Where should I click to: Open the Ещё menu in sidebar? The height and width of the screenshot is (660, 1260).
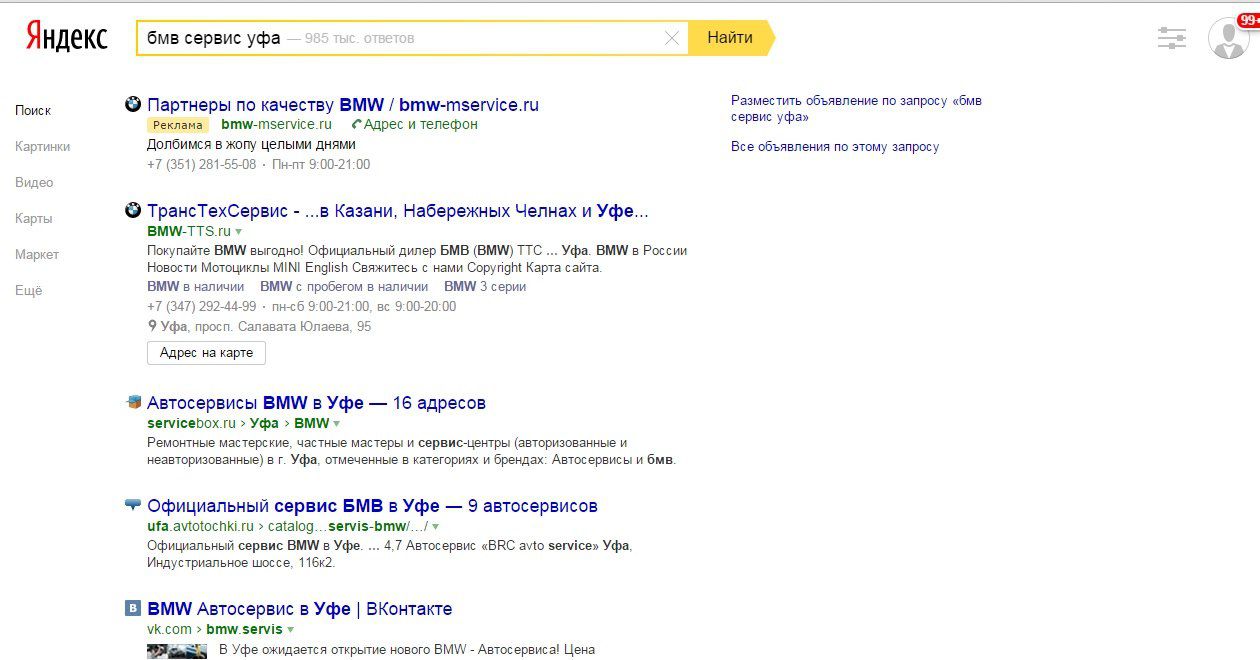pos(29,290)
